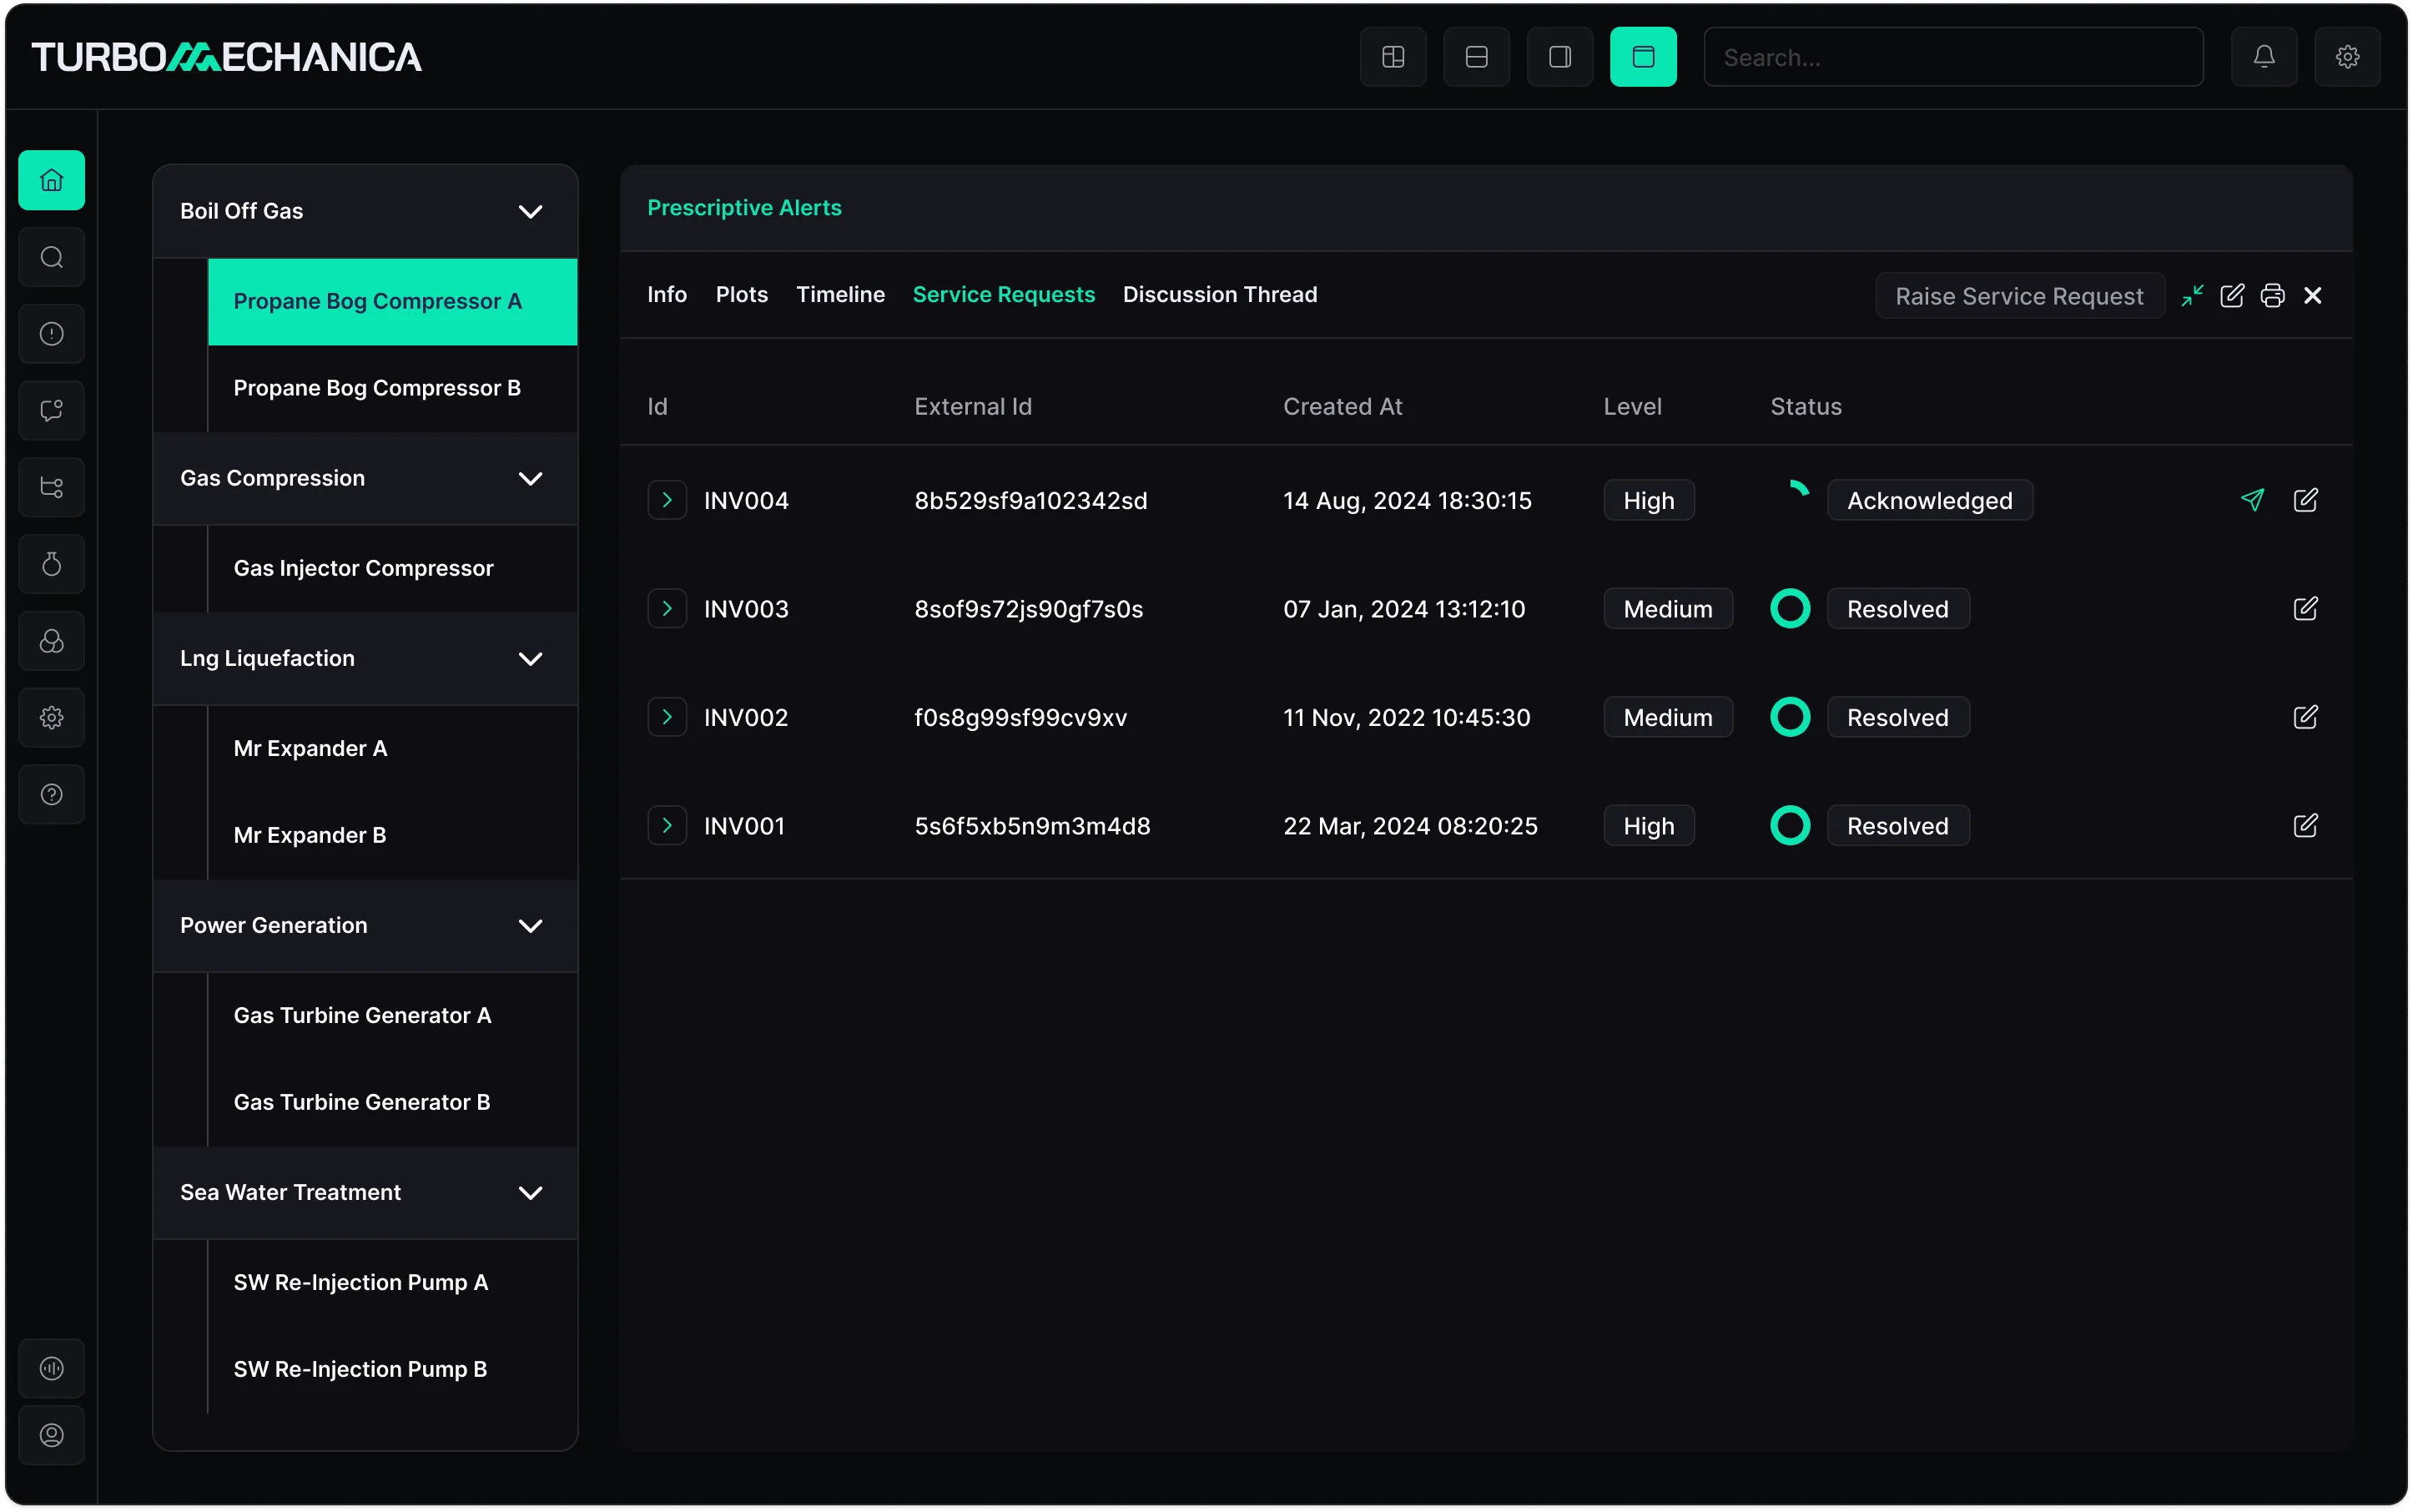Open the Home icon in sidebar
The width and height of the screenshot is (2413, 1512).
[x=51, y=180]
